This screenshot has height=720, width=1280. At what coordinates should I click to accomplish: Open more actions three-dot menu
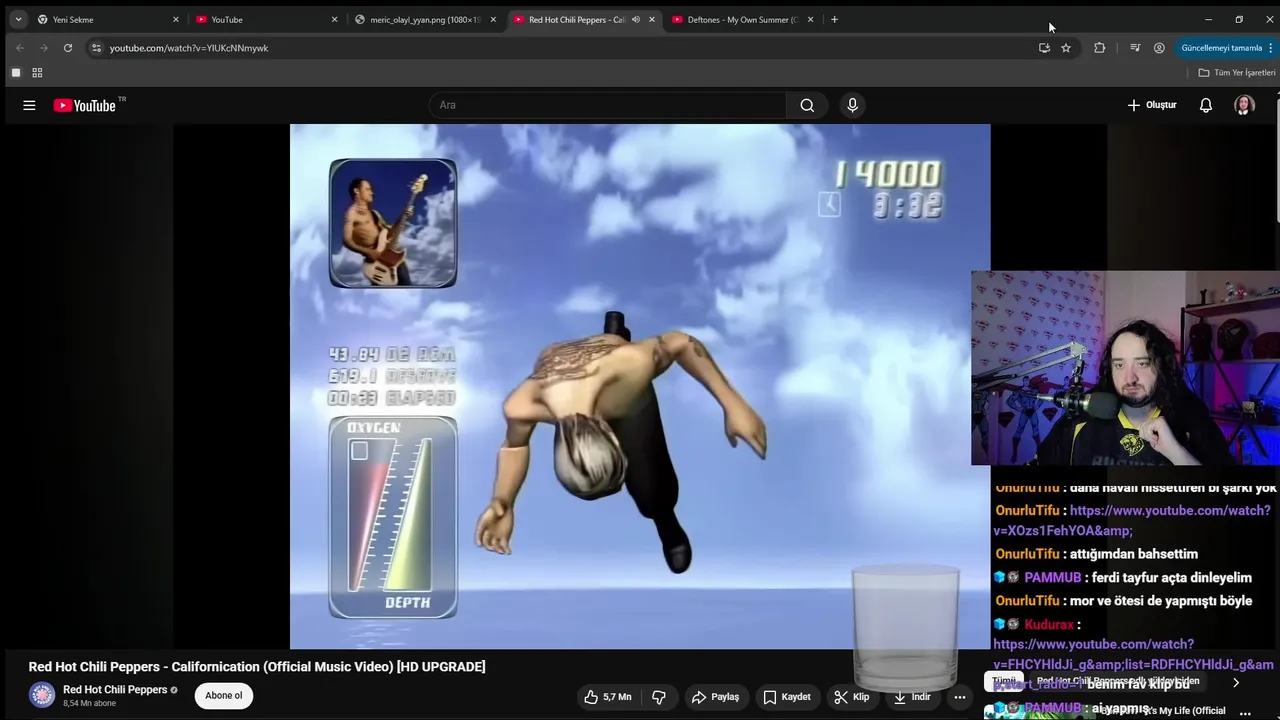click(x=960, y=697)
